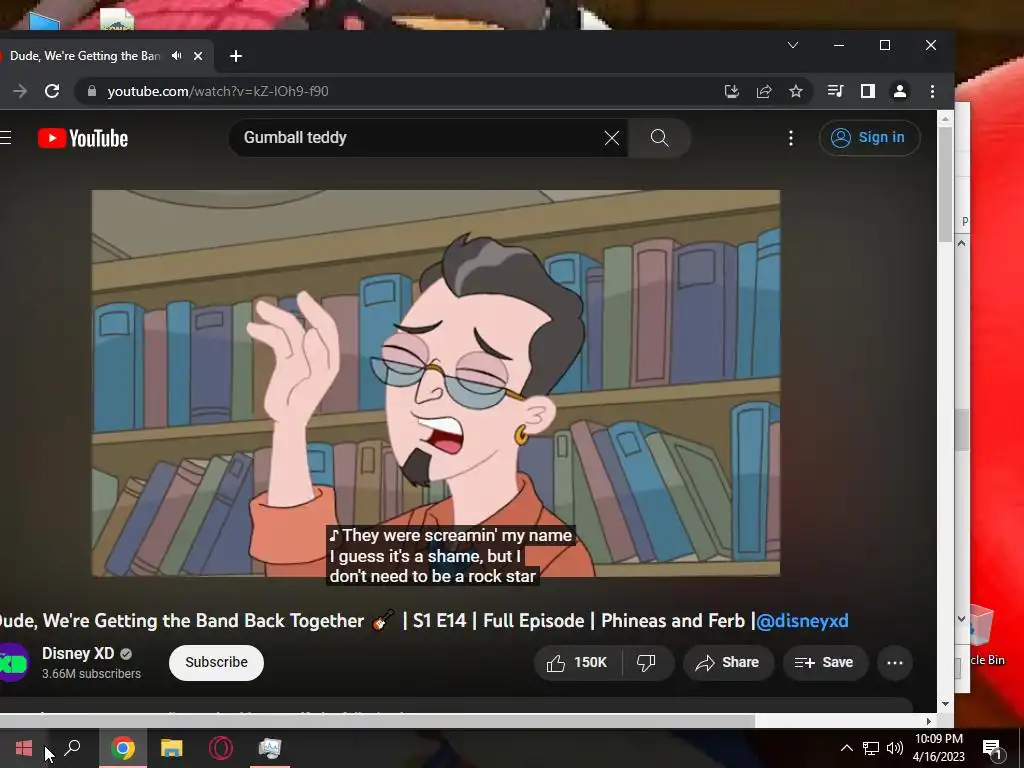The width and height of the screenshot is (1024, 768).
Task: Click the page vertical scrollbar thumb
Action: click(945, 184)
